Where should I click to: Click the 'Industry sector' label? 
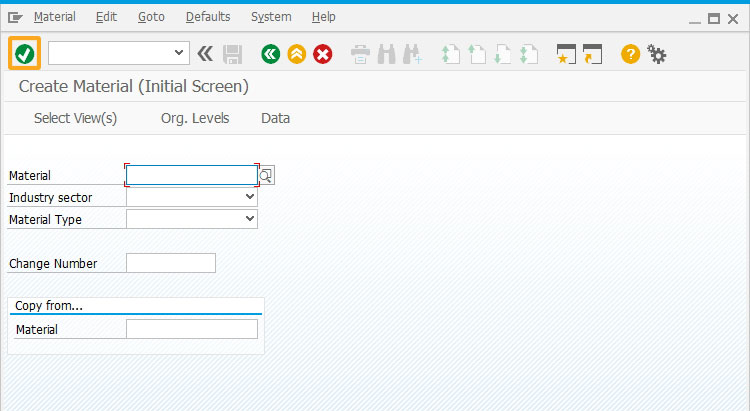point(50,198)
